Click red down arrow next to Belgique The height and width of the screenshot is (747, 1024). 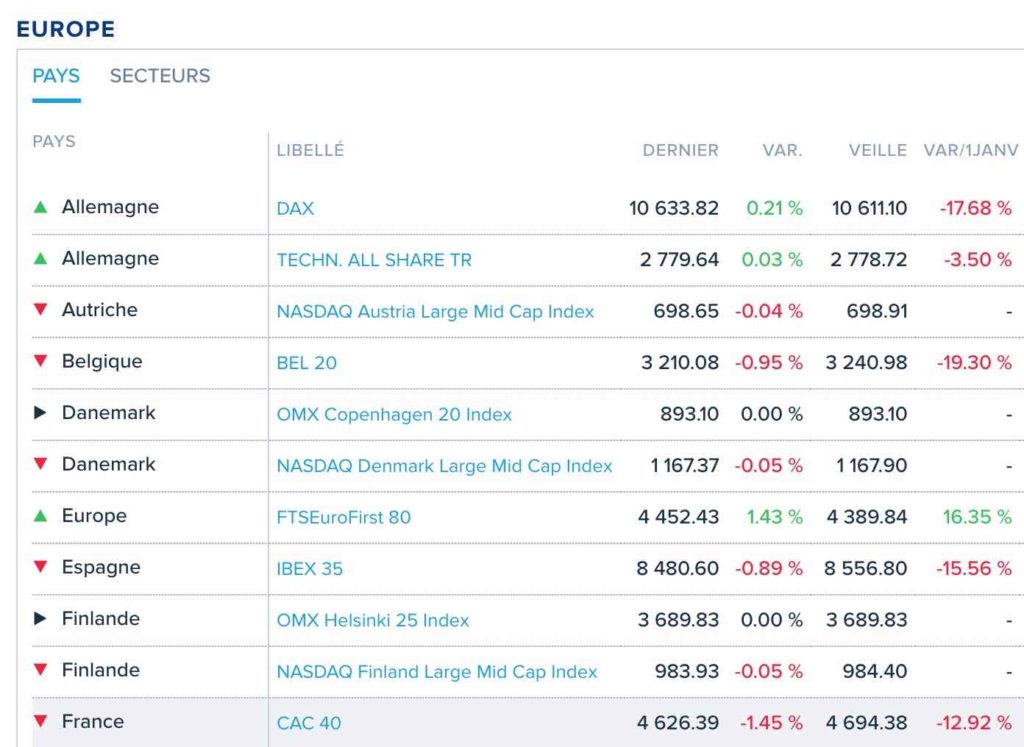tap(40, 361)
